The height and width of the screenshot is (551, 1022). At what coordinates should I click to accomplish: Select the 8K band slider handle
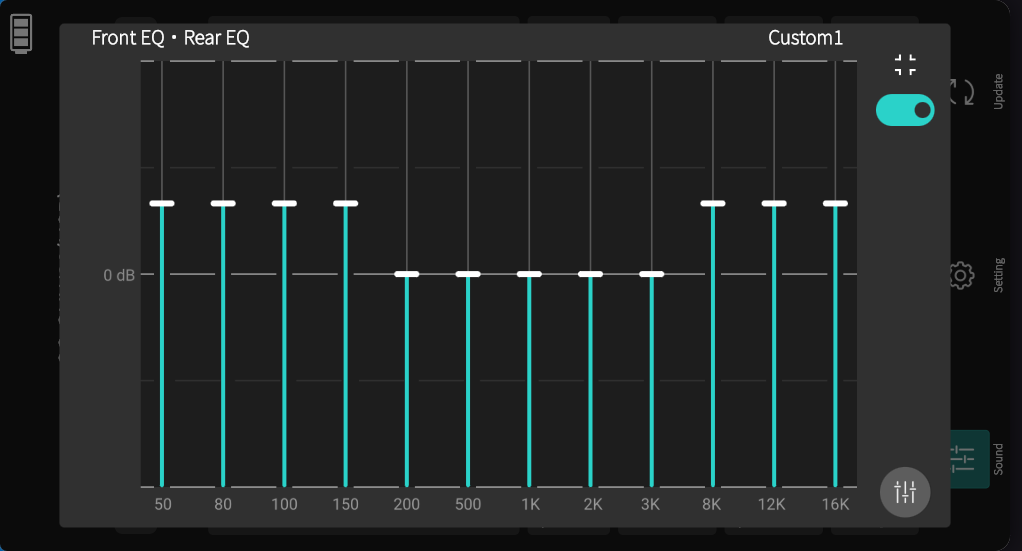point(713,203)
